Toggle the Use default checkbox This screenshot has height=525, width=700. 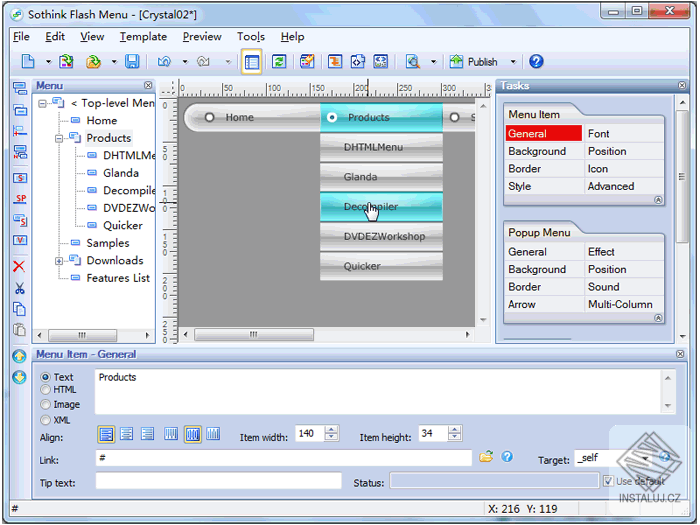(x=608, y=482)
